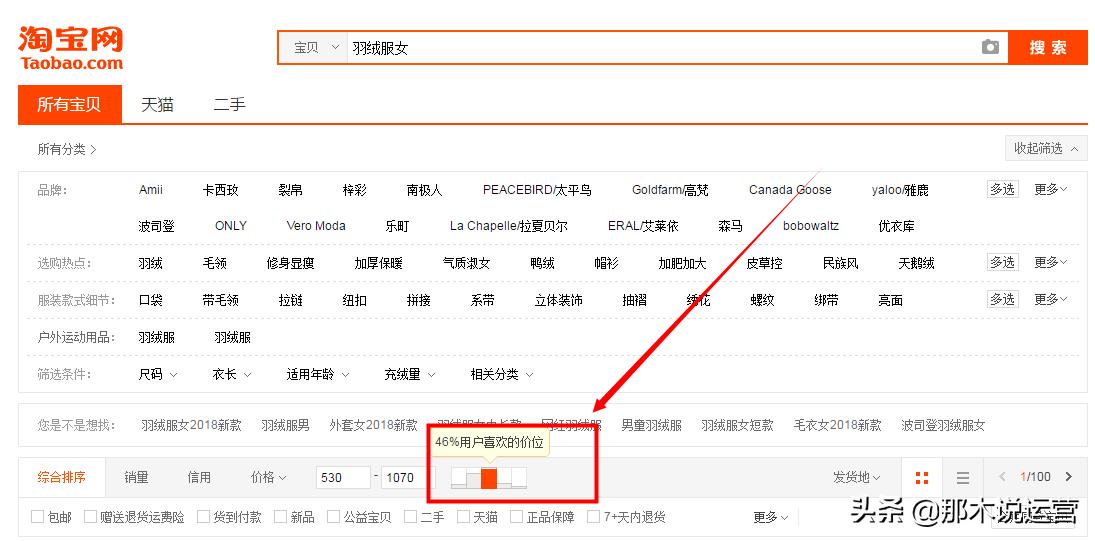Screen dimensions: 1095x541
Task: Tick the 赠送退货运费险 checkbox
Action: click(x=90, y=517)
